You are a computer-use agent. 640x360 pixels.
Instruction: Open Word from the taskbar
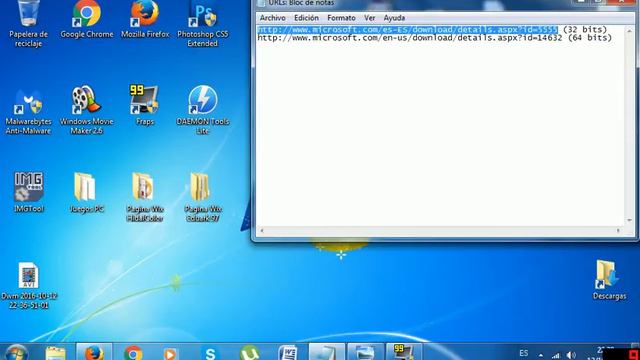coord(288,353)
